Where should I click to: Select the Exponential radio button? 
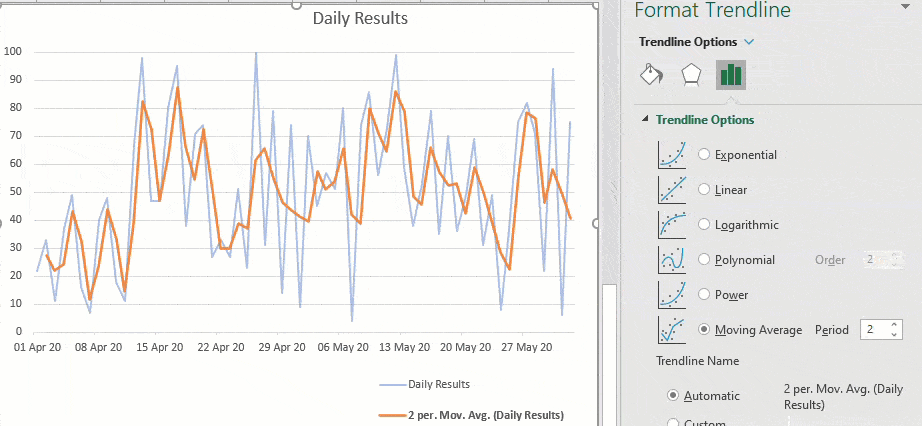click(705, 155)
